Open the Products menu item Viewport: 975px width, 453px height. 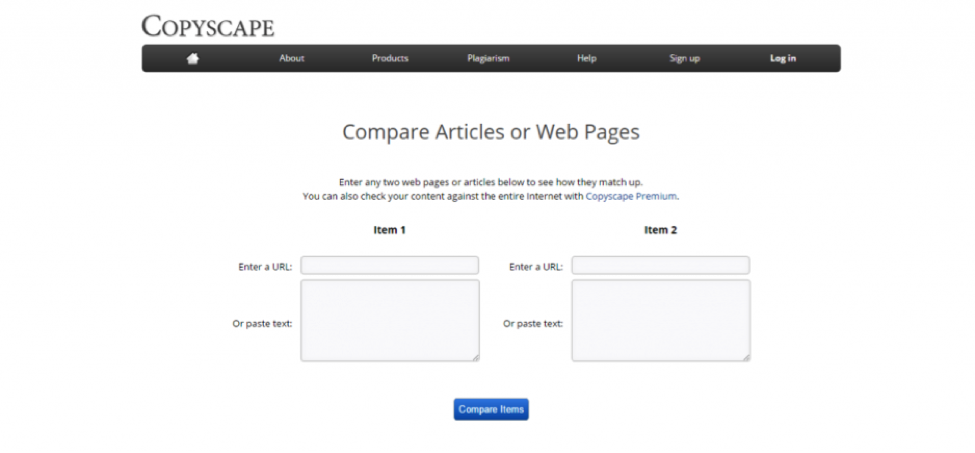tap(390, 58)
